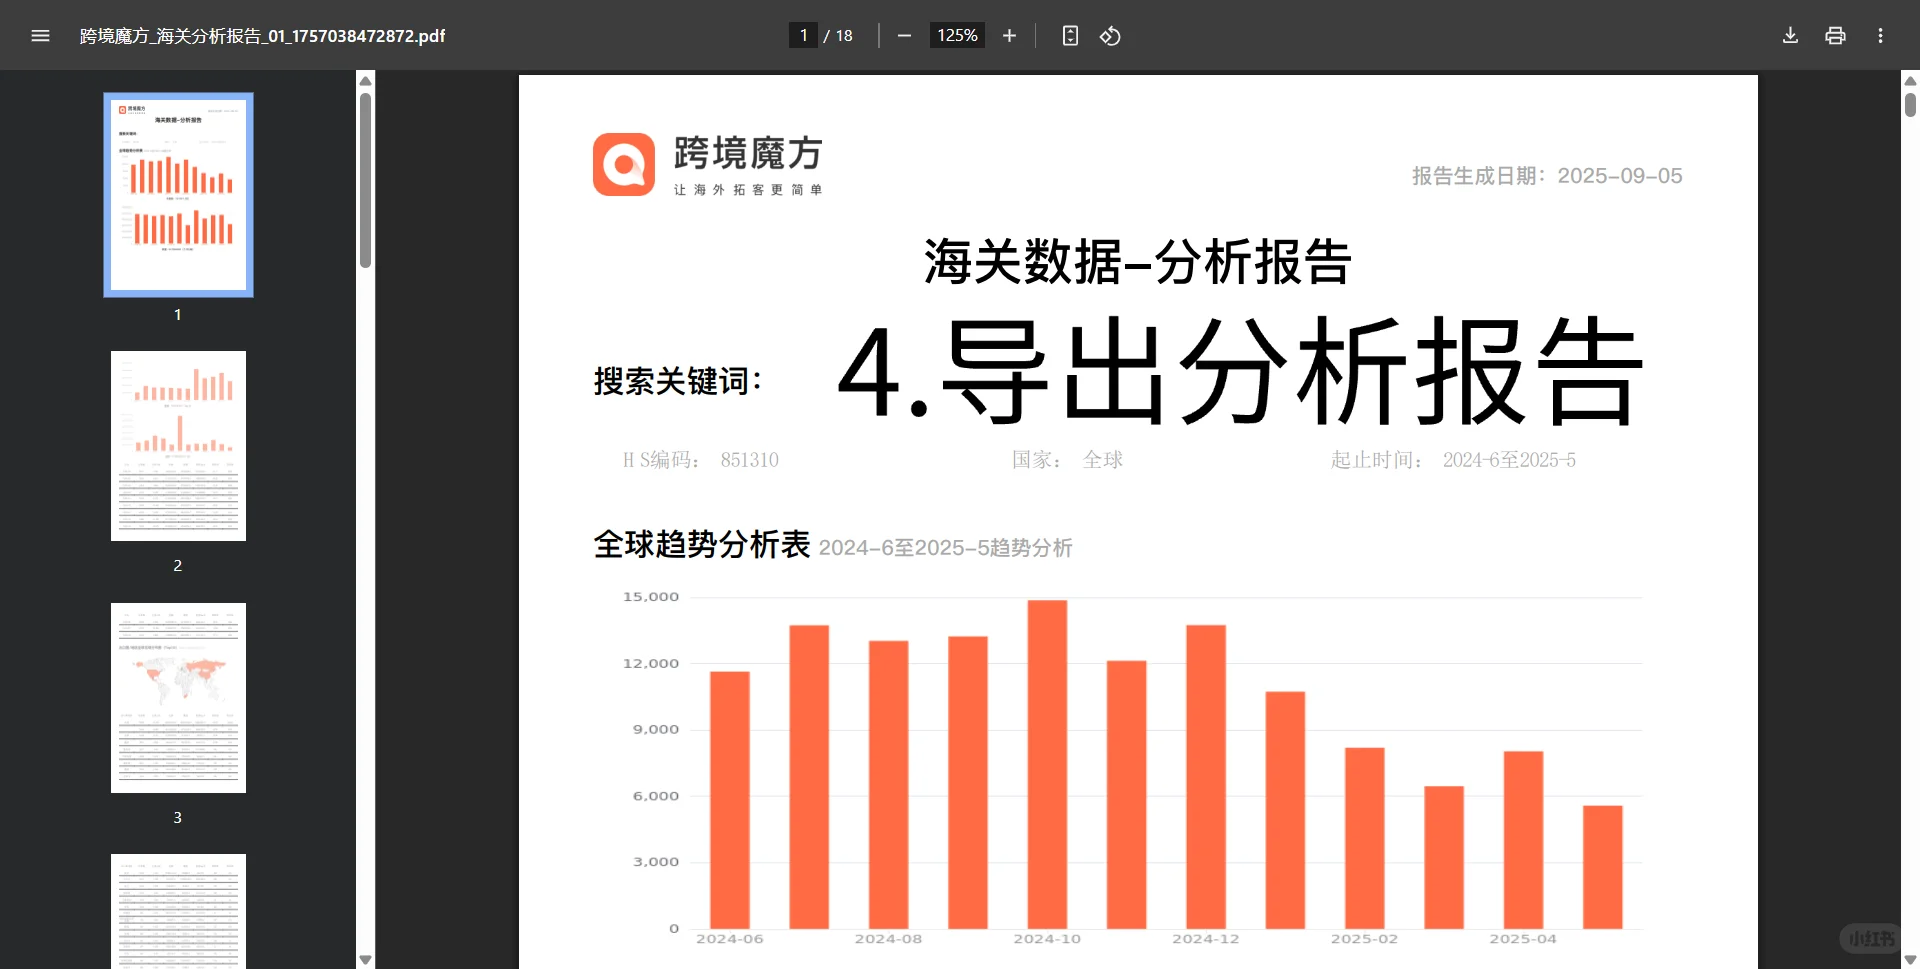The image size is (1920, 969).
Task: Click the main document scrollbar down arrow
Action: coord(1908,958)
